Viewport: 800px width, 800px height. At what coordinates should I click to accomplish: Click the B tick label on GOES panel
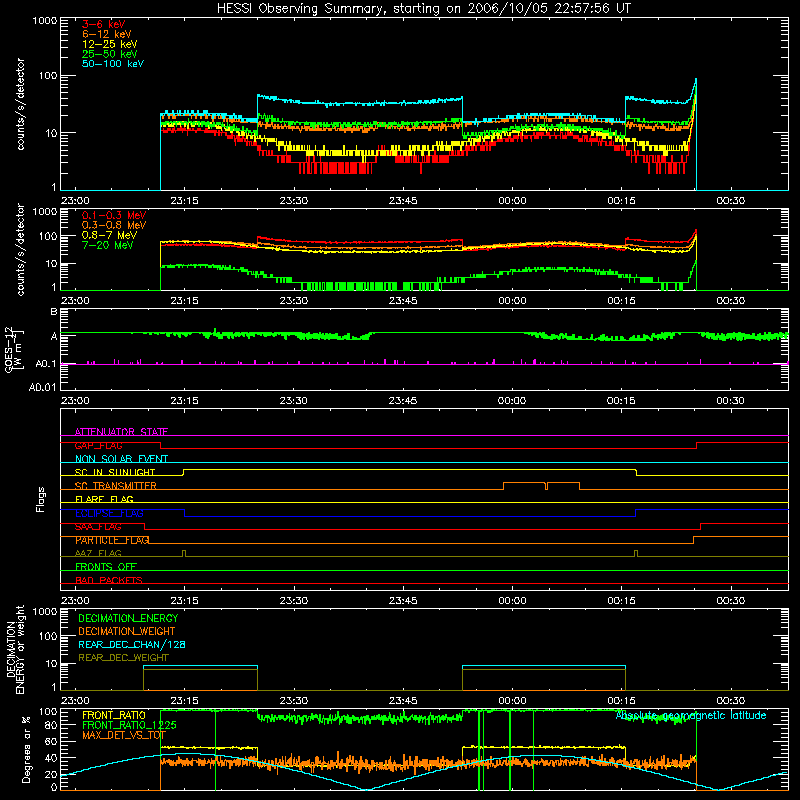tap(54, 312)
